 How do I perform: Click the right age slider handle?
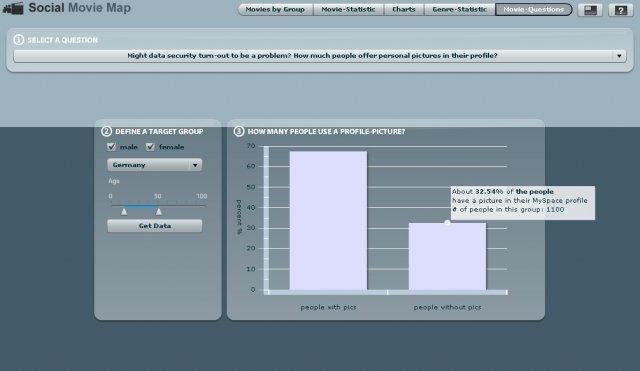[x=159, y=211]
